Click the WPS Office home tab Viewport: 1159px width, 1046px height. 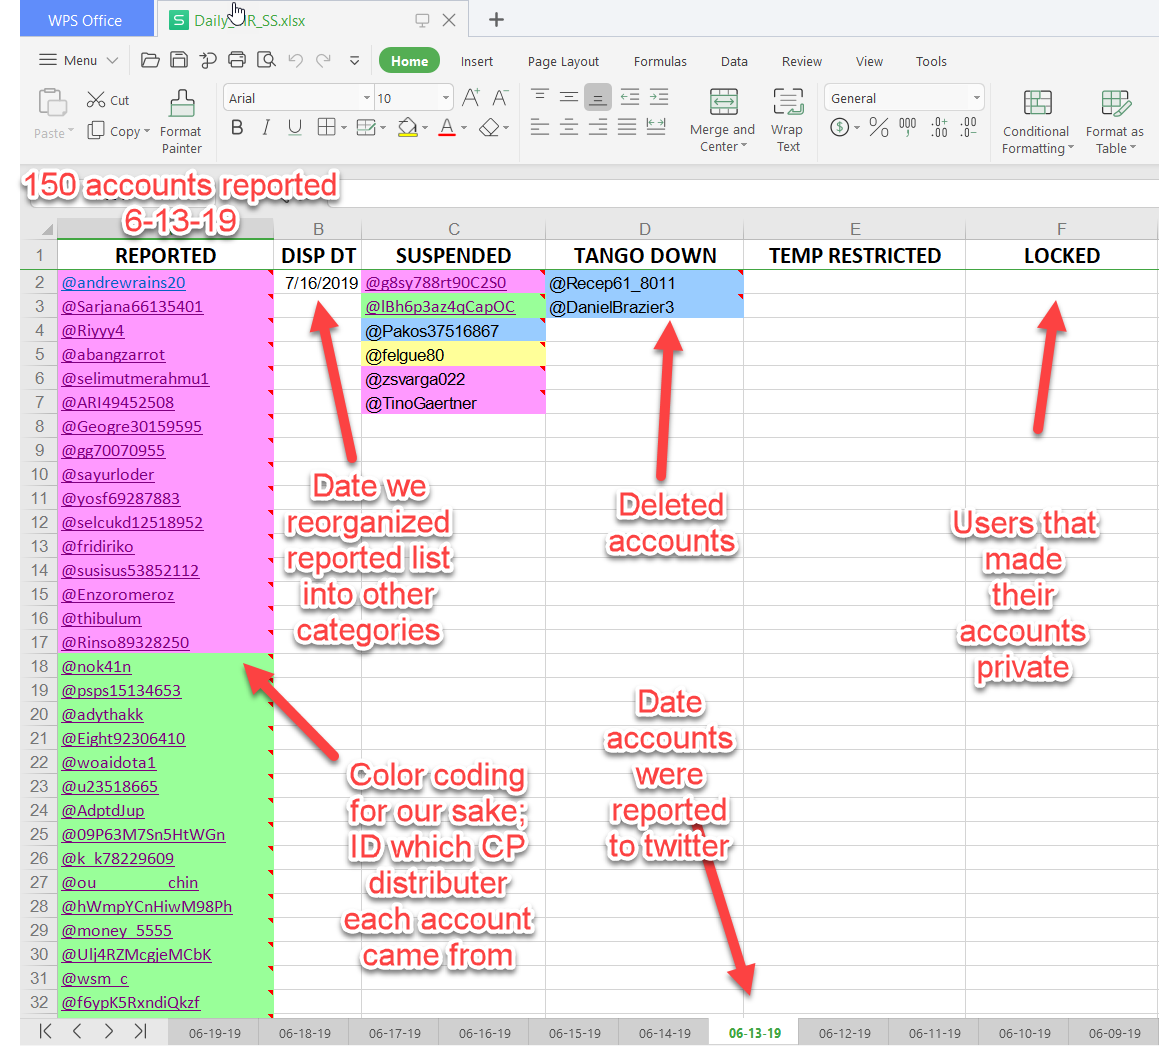(x=85, y=20)
